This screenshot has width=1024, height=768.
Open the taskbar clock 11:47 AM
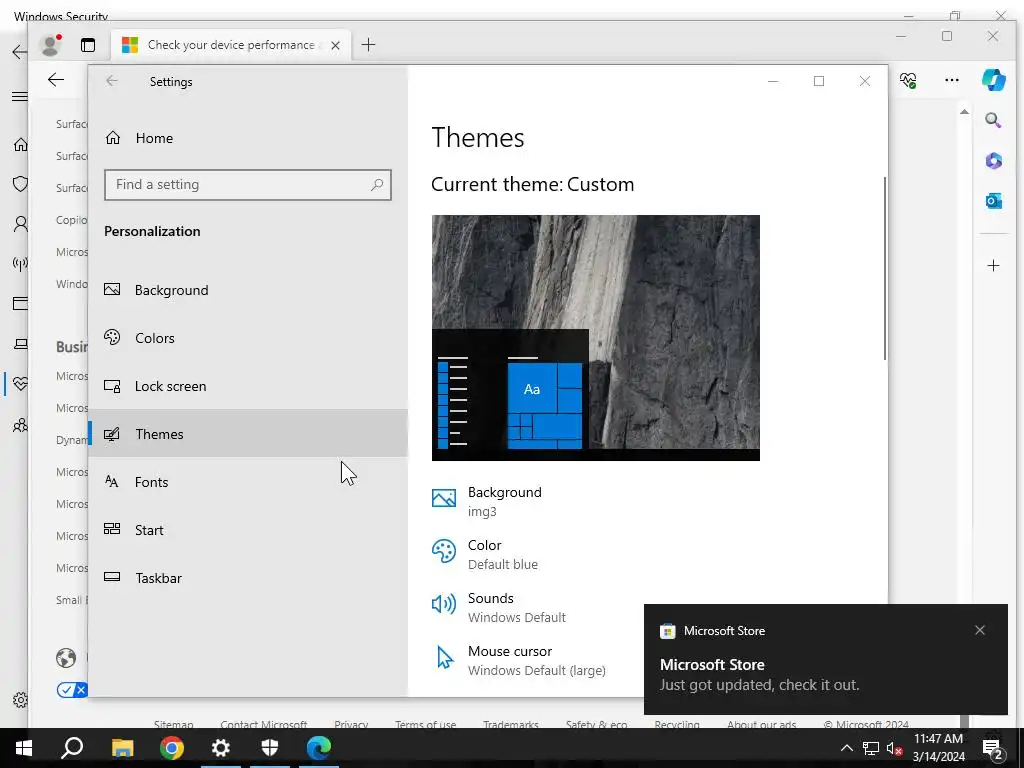coord(938,748)
